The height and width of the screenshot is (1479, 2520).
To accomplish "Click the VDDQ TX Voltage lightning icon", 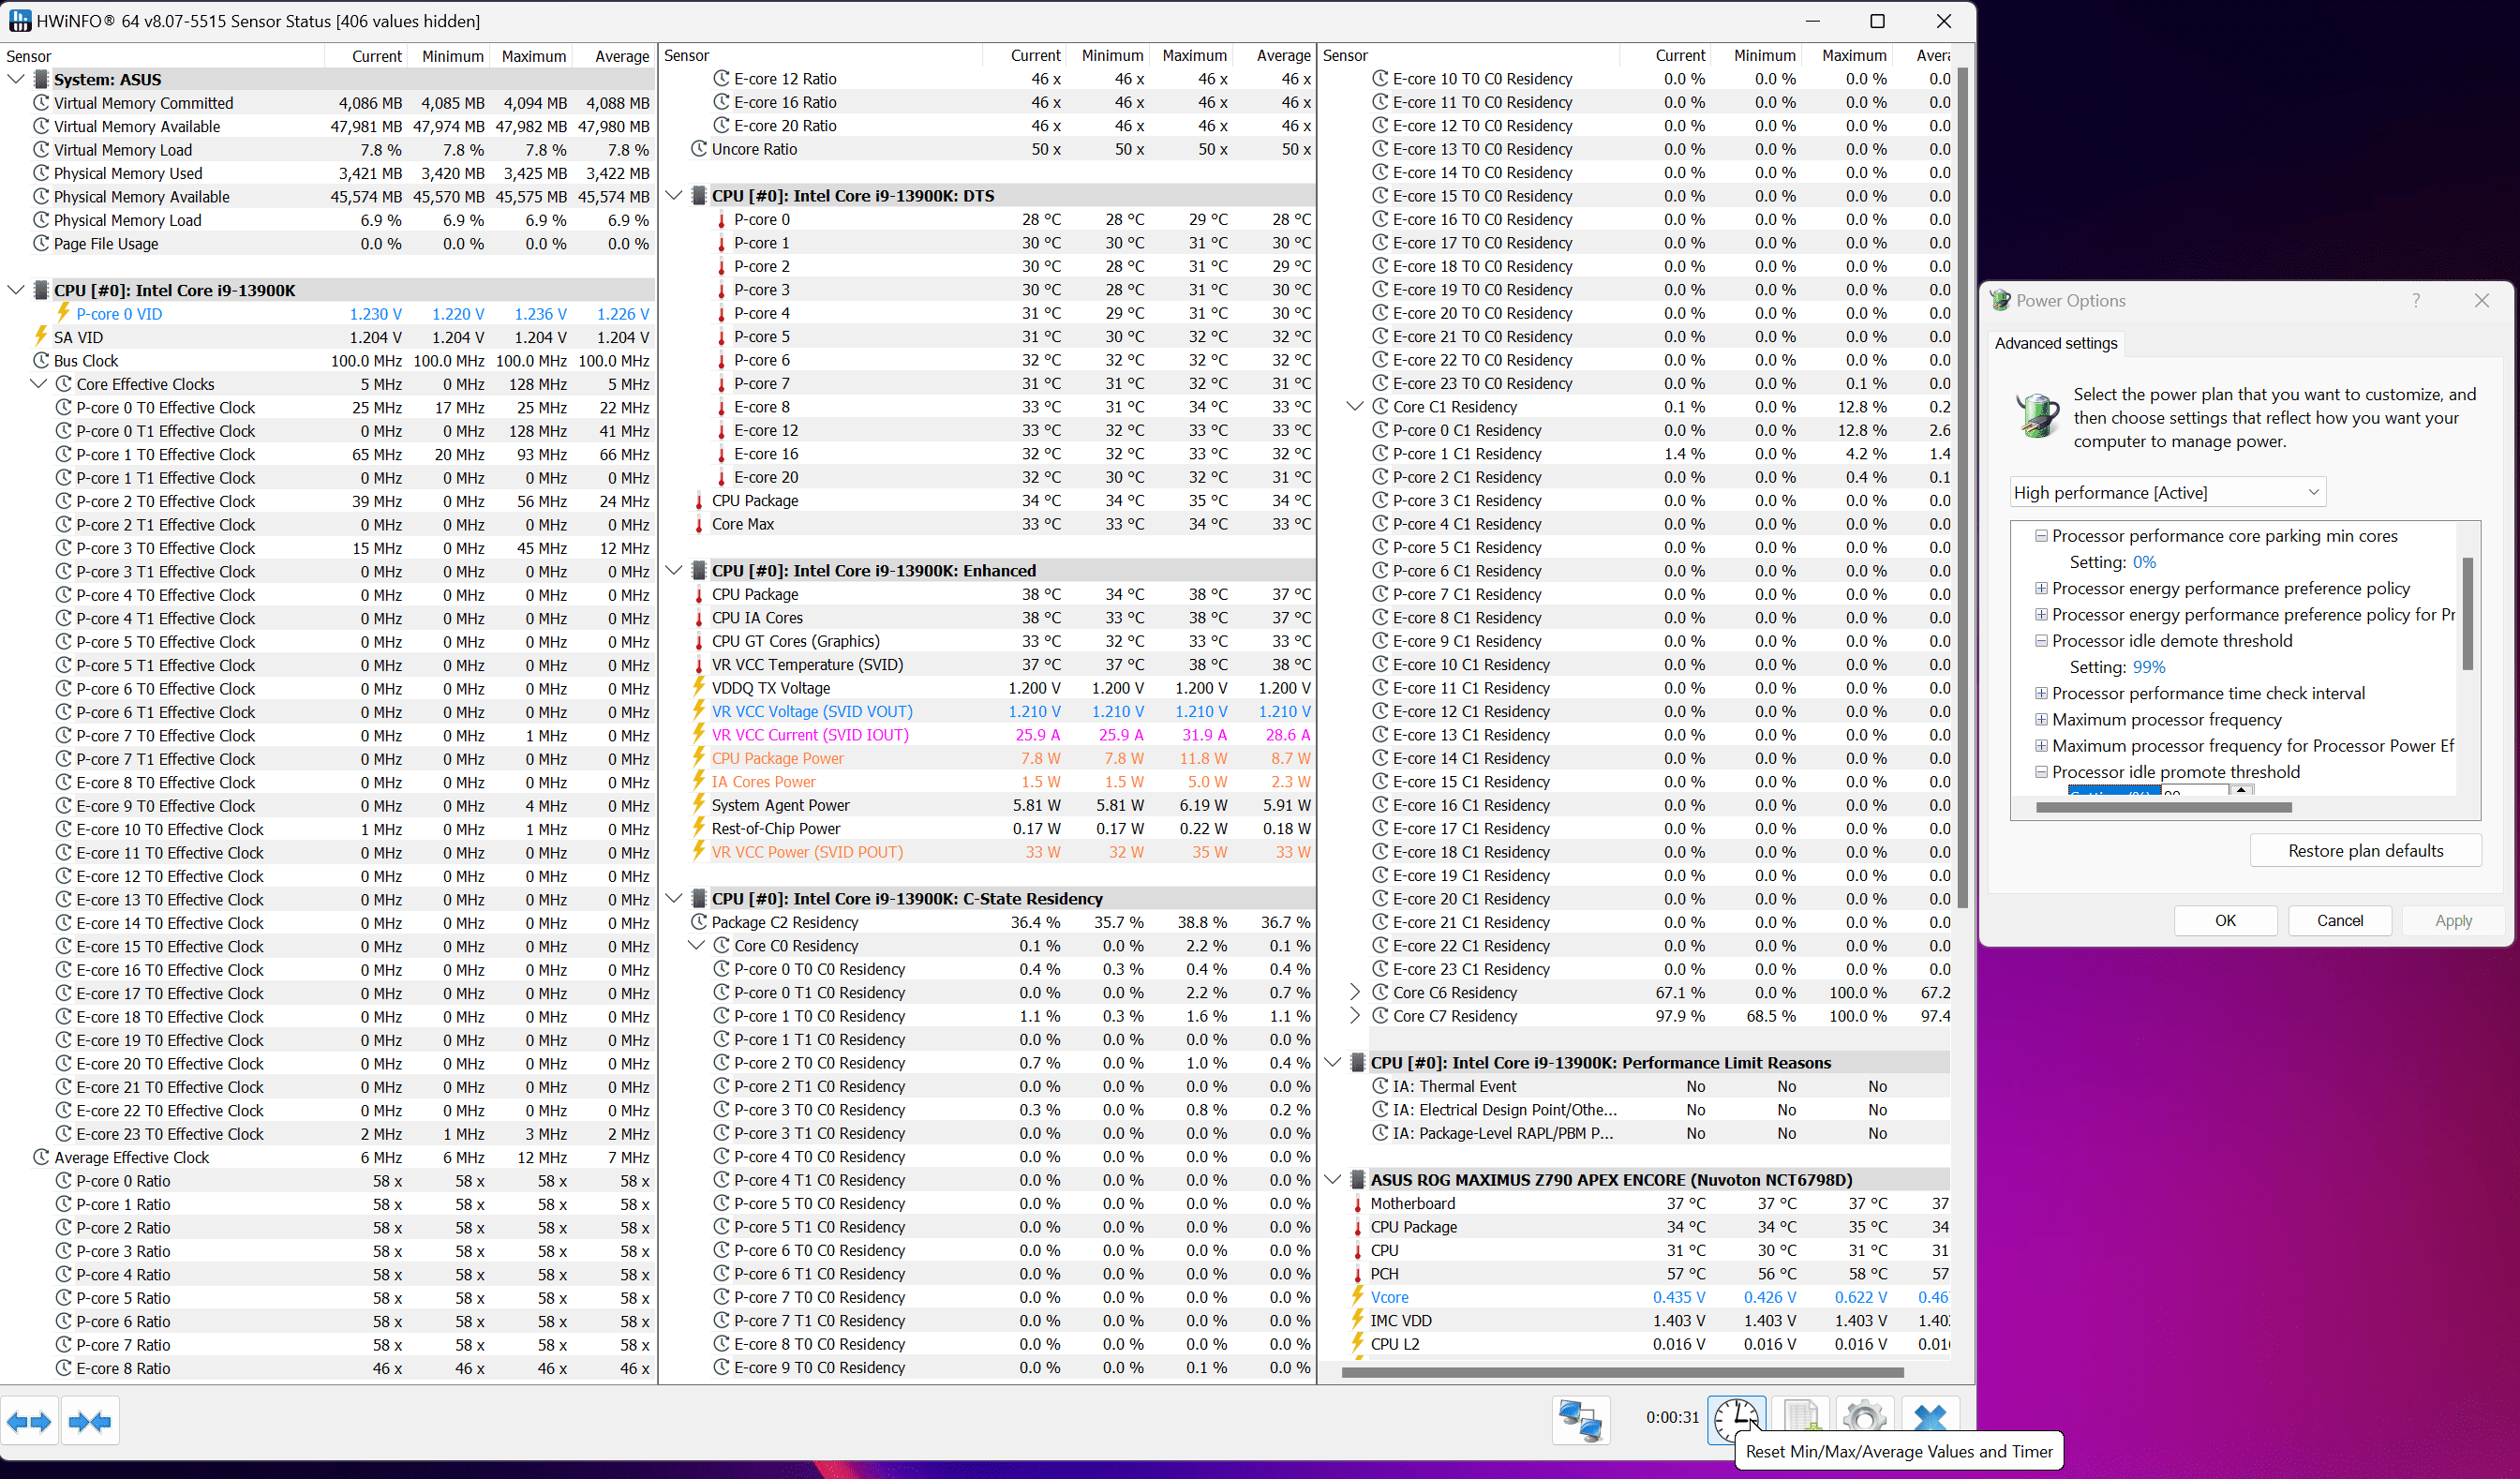I will pyautogui.click(x=699, y=687).
